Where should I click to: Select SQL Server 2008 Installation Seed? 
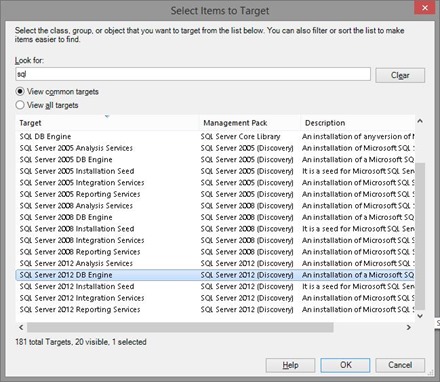click(215, 229)
